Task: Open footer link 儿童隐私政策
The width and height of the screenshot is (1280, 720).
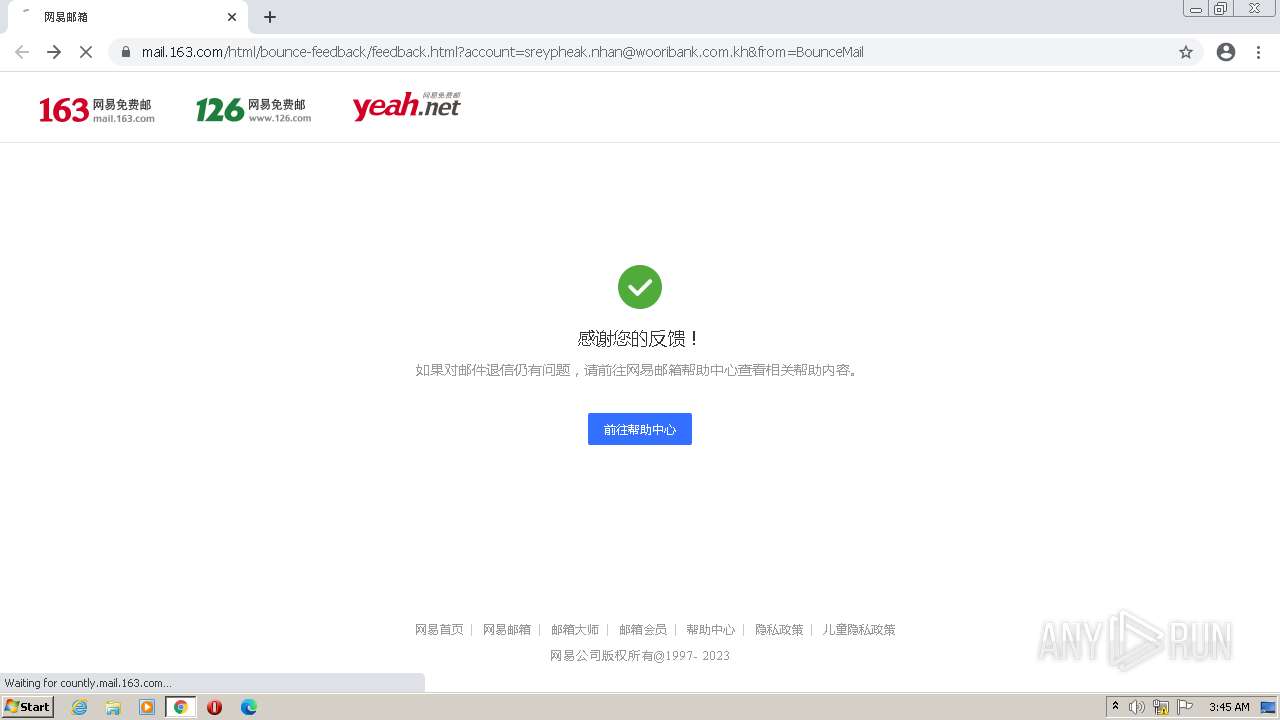Action: click(x=859, y=630)
